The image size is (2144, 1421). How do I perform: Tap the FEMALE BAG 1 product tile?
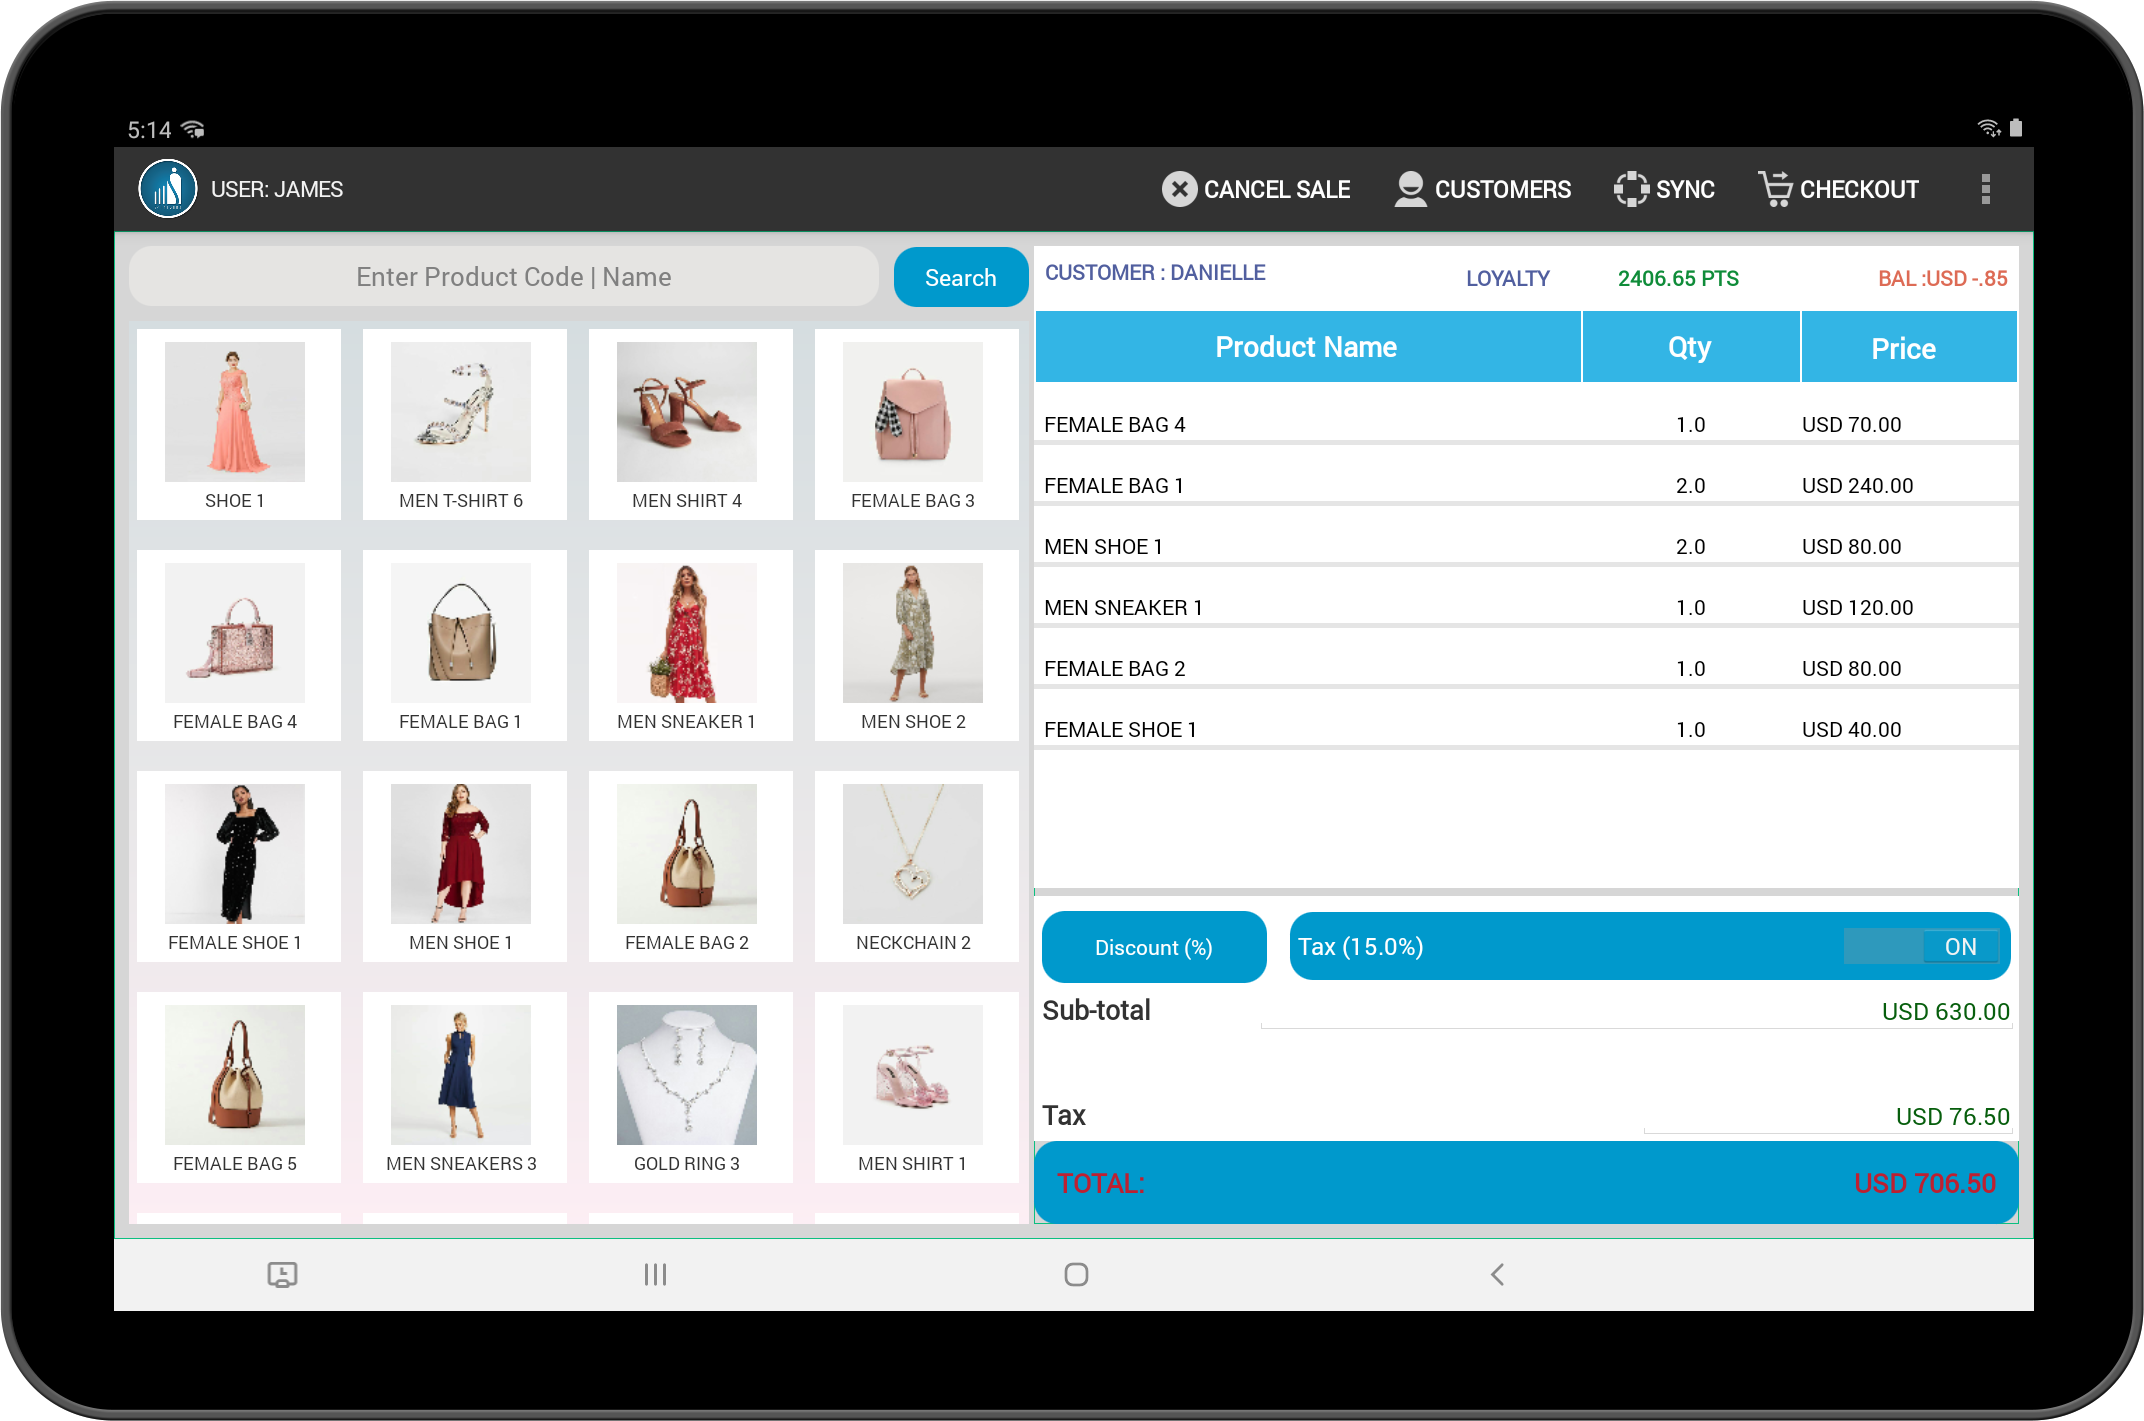[465, 645]
